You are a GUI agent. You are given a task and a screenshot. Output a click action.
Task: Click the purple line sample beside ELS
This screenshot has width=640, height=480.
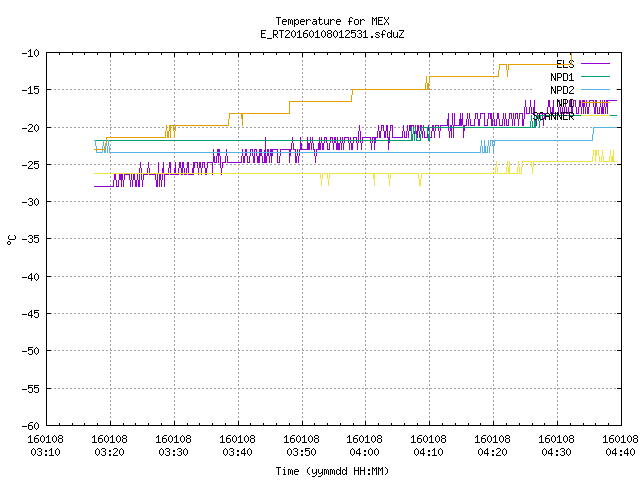click(595, 64)
